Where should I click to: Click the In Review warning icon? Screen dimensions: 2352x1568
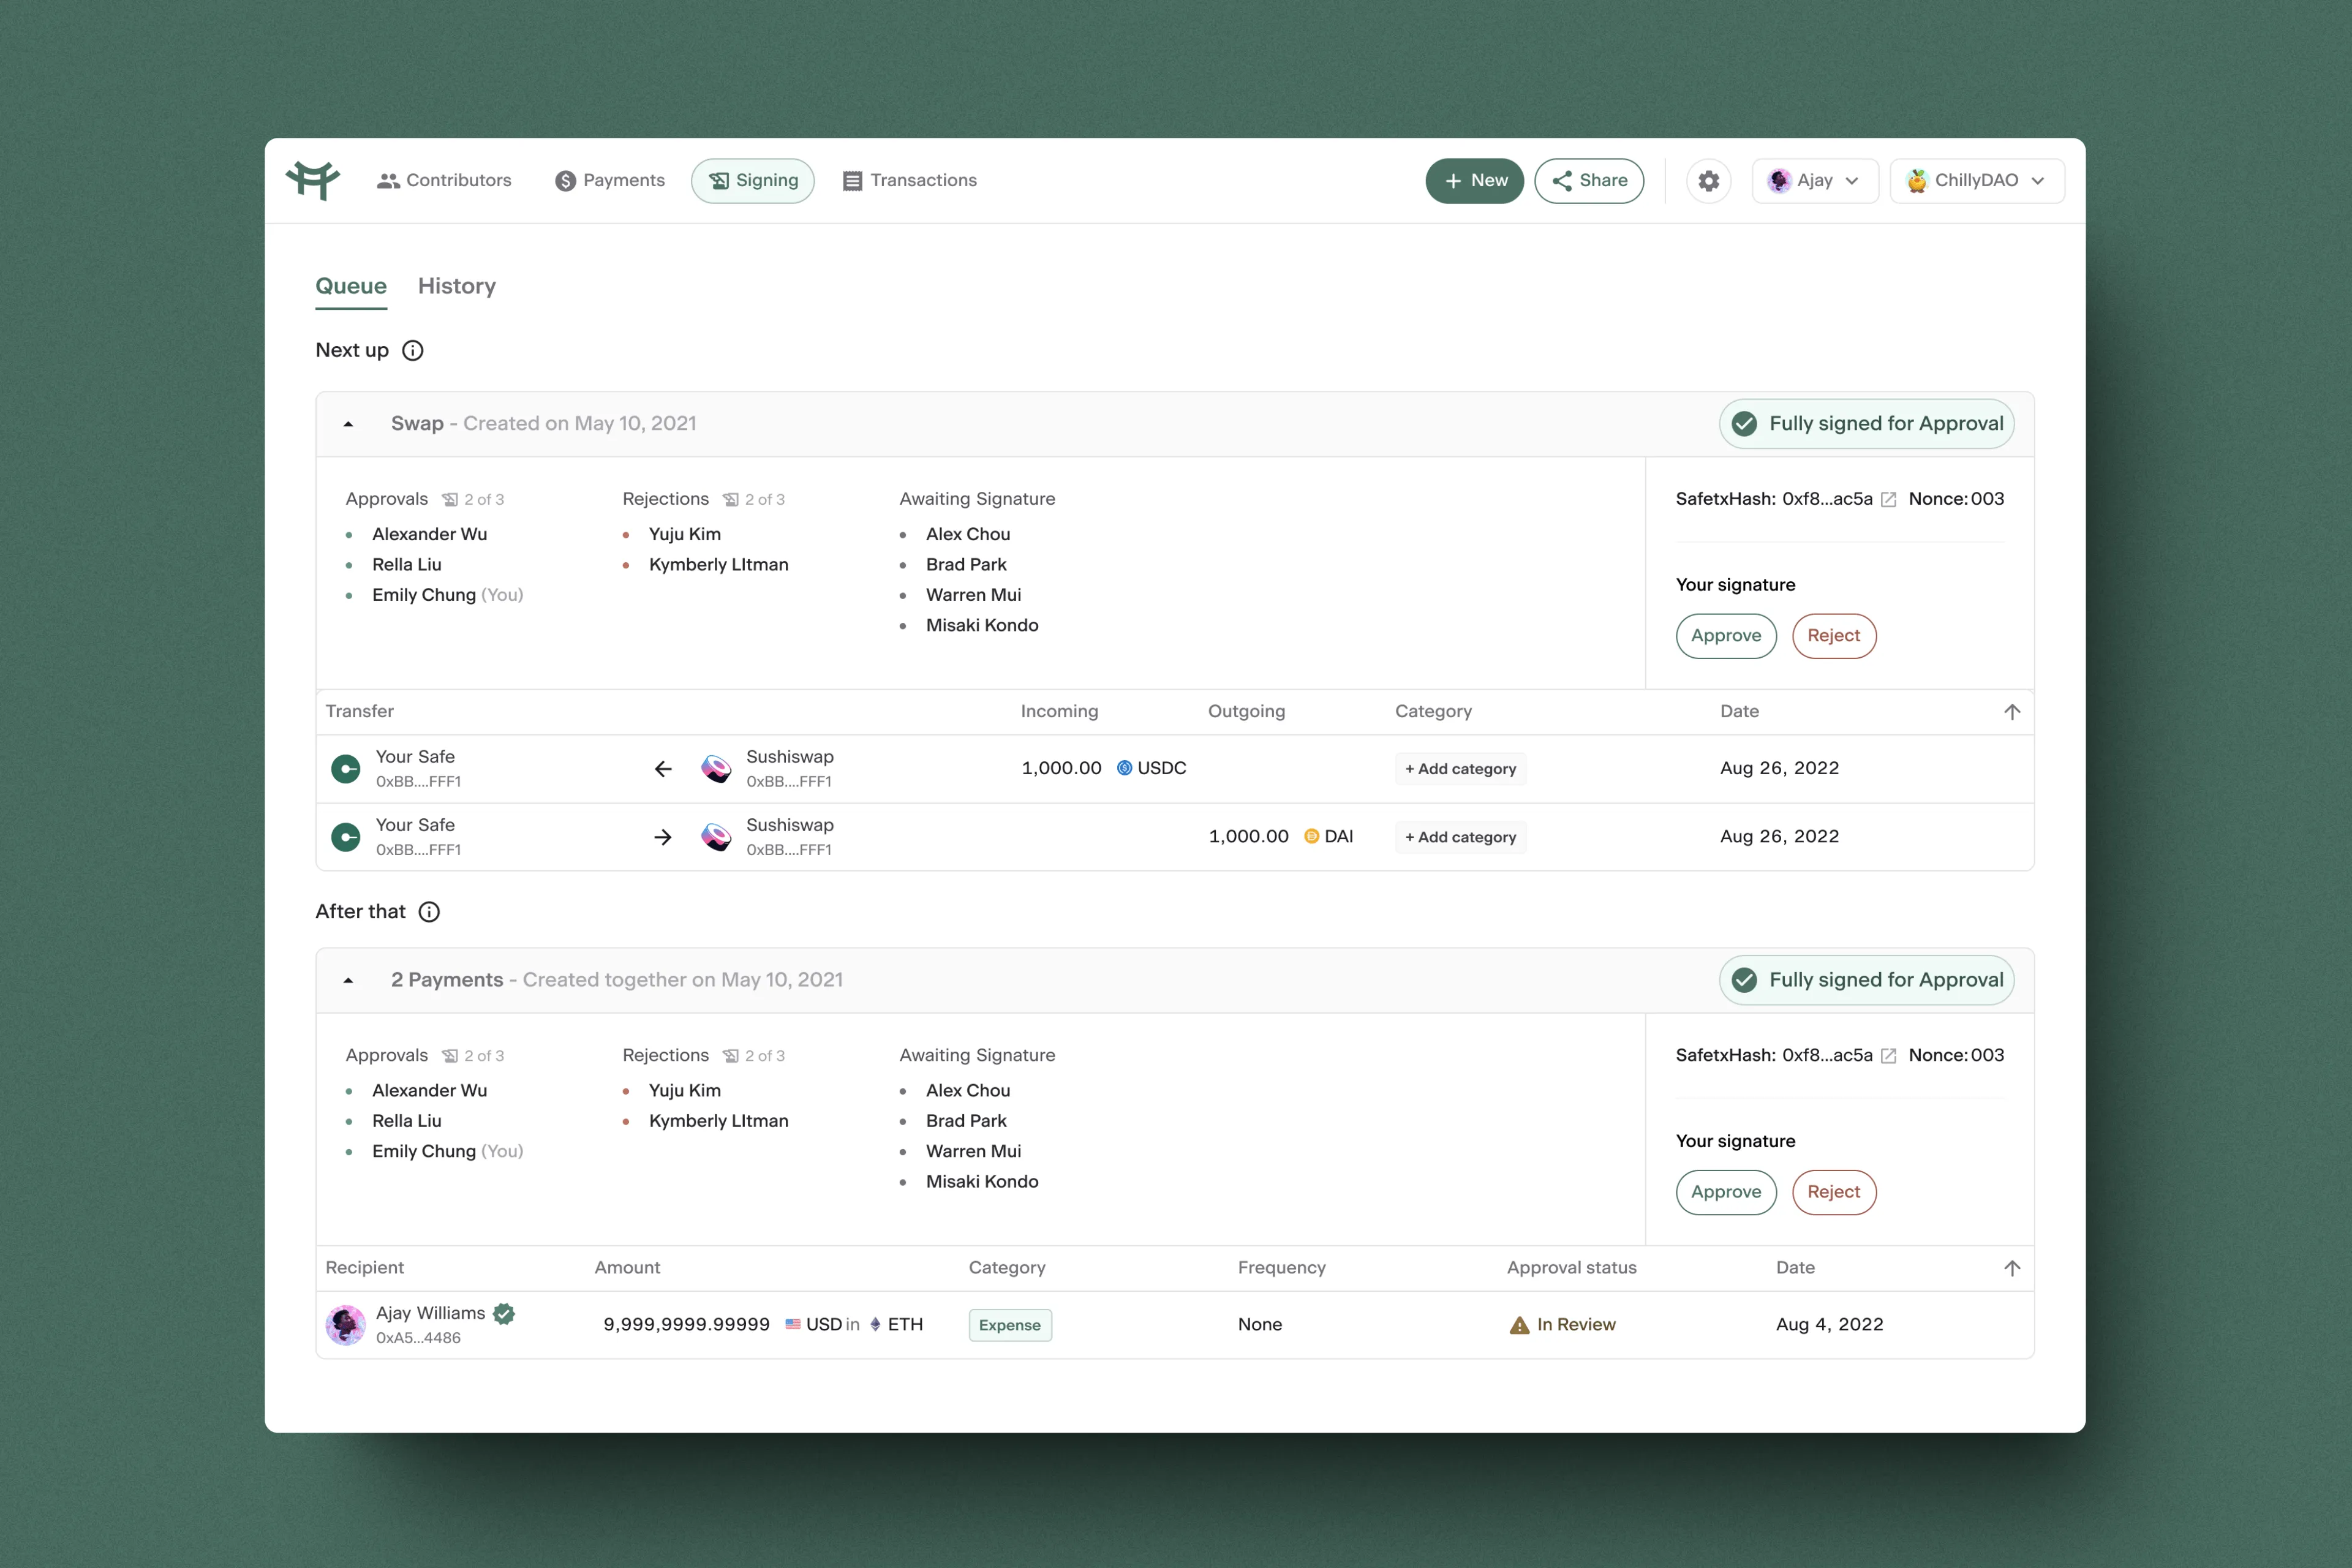(1519, 1324)
